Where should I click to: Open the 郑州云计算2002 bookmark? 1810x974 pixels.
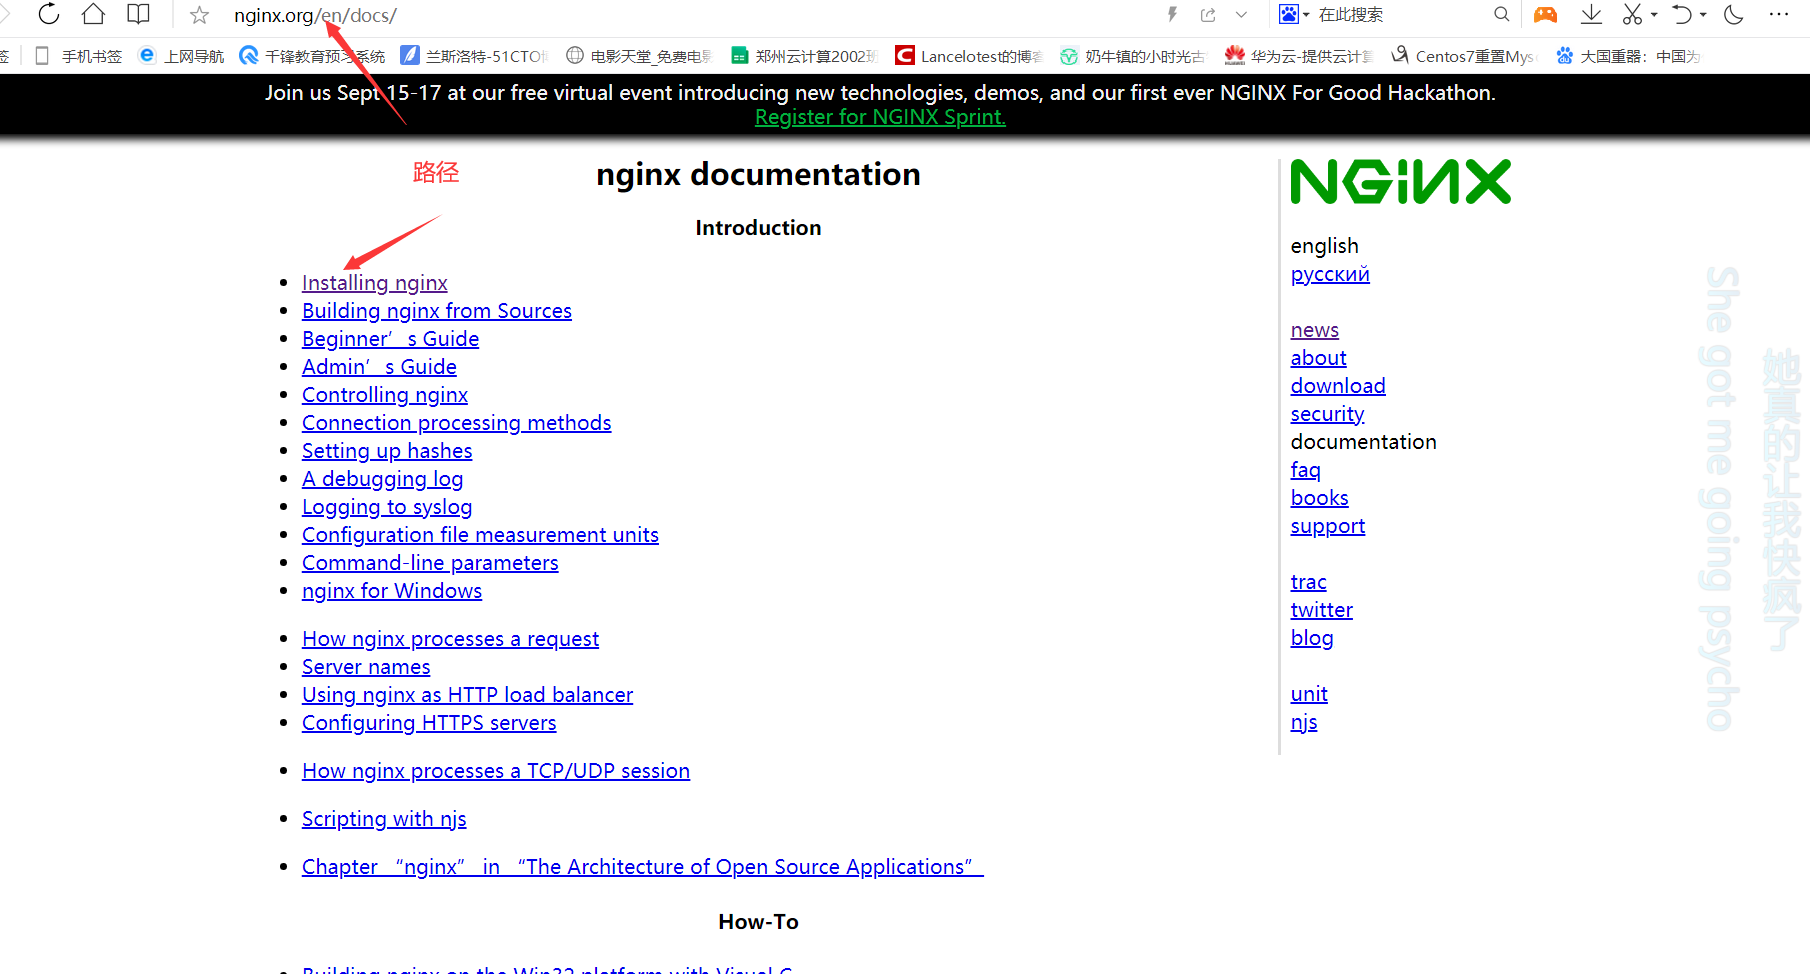(804, 56)
